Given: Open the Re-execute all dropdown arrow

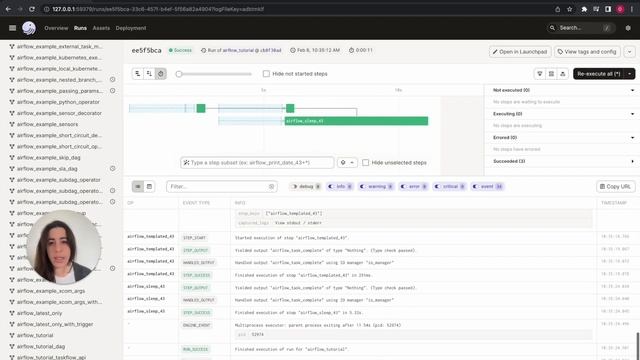Looking at the screenshot, I should coord(630,74).
